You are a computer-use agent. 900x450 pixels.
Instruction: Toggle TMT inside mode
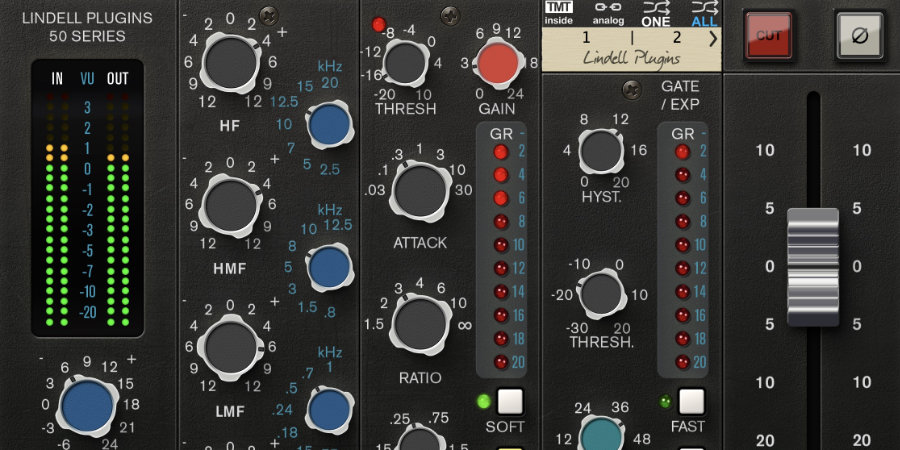558,13
